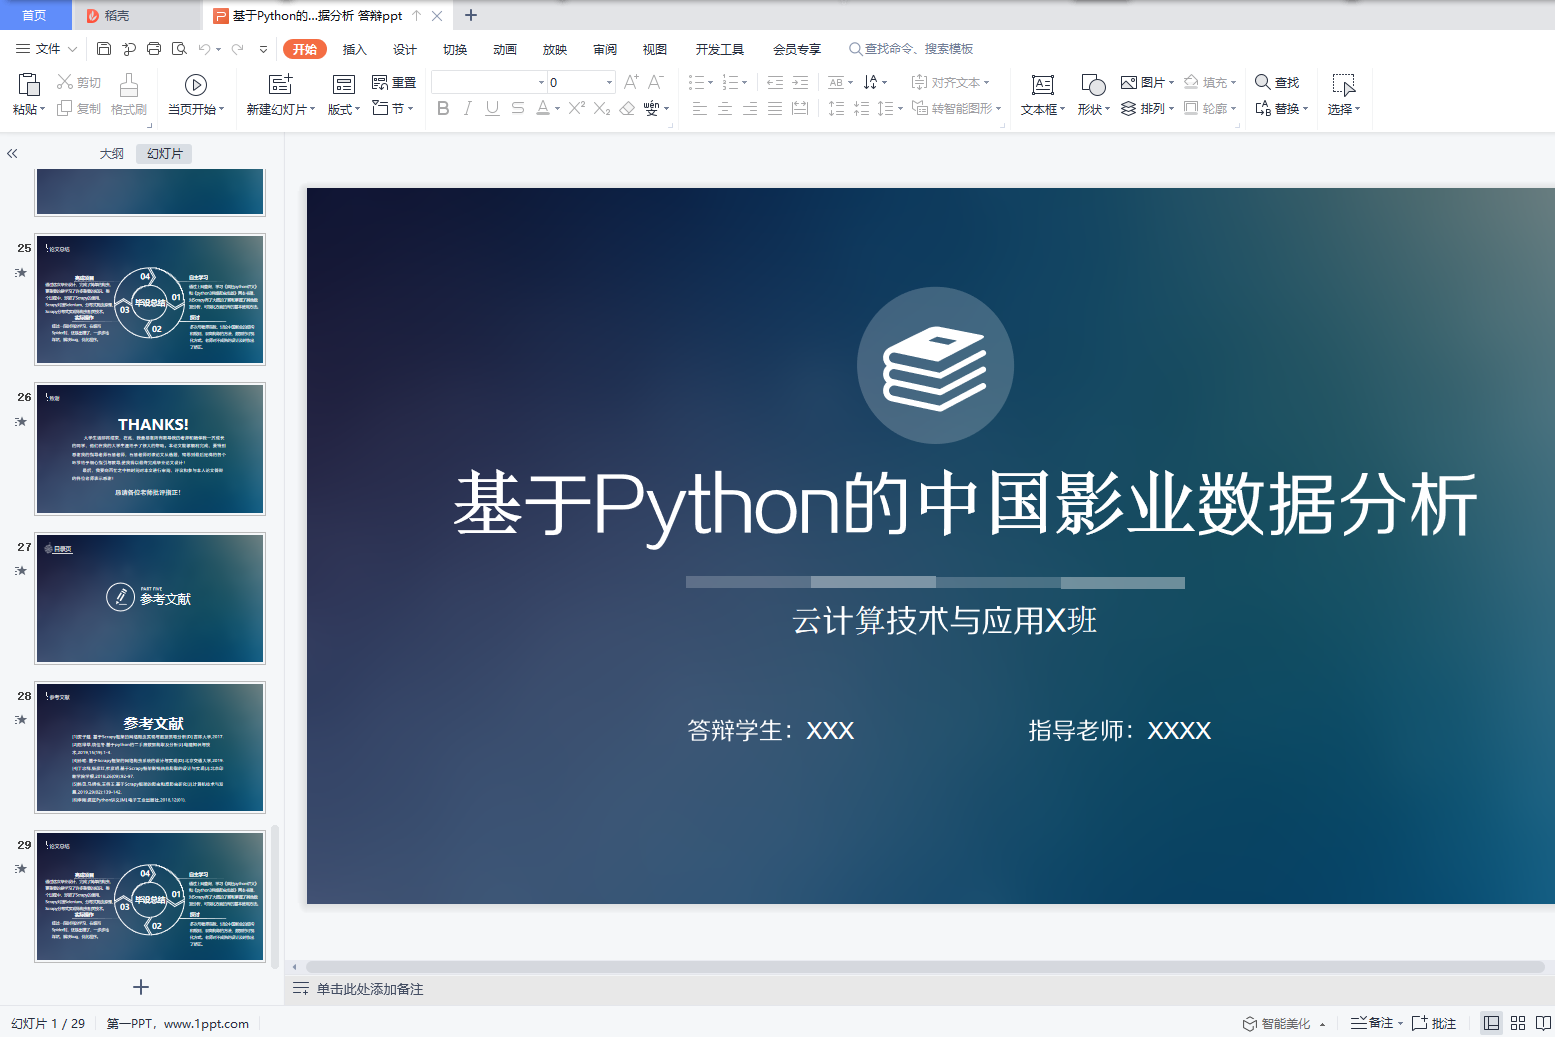Click the 查找 (Find) magnifier icon
Image resolution: width=1555 pixels, height=1037 pixels.
[x=1263, y=82]
